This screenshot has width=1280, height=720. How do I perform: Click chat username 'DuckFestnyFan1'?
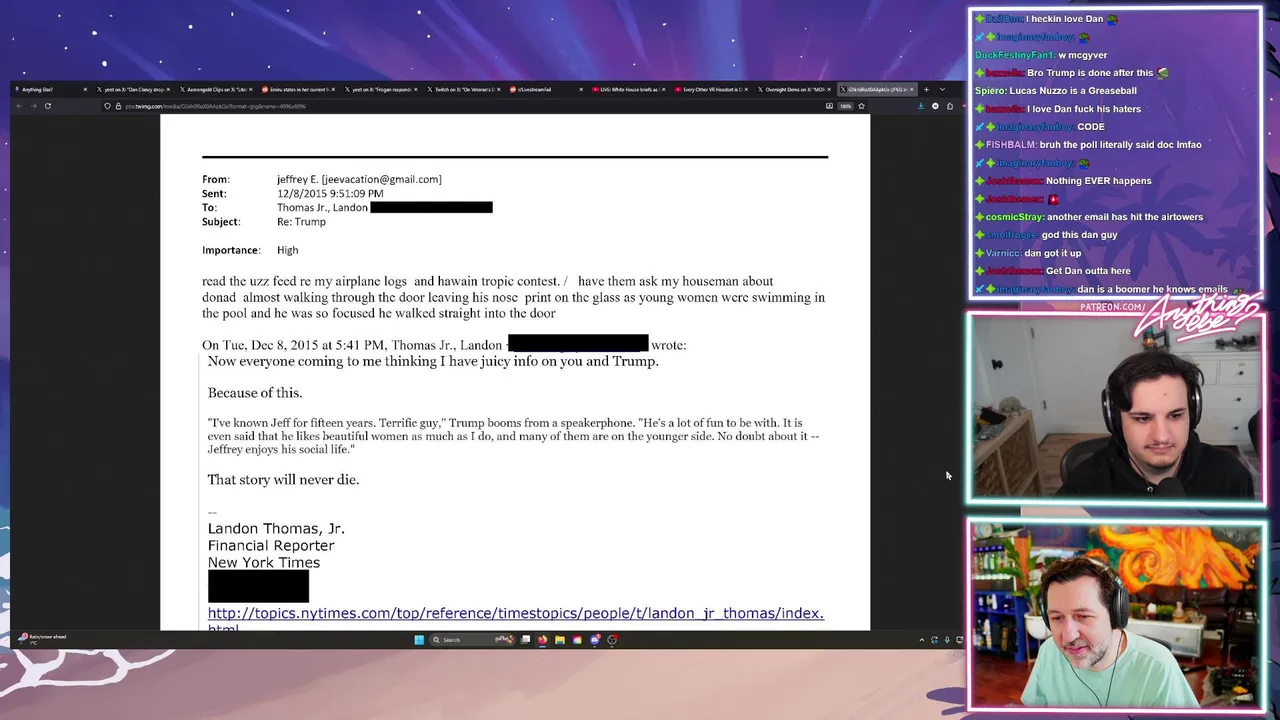pyautogui.click(x=1014, y=55)
